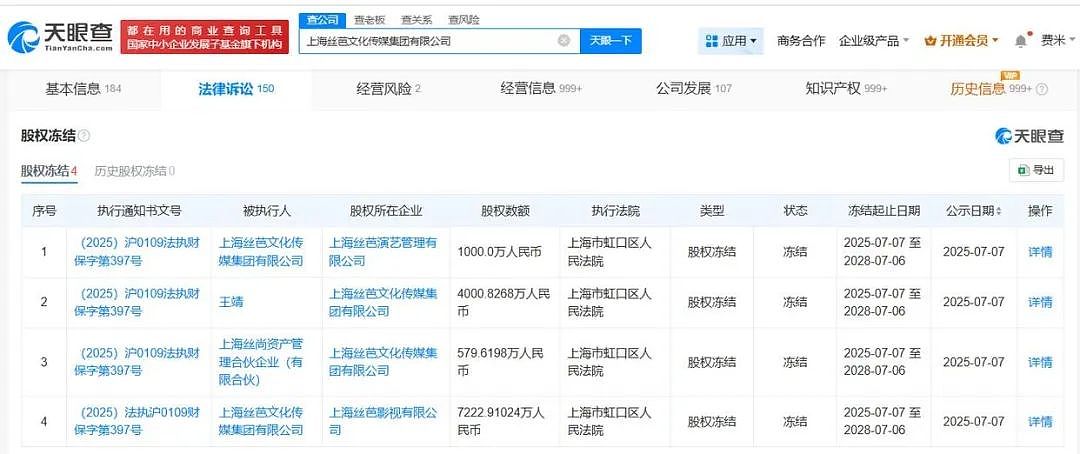Image resolution: width=1080 pixels, height=454 pixels.
Task: Select the 查老板 search tab
Action: pos(370,20)
